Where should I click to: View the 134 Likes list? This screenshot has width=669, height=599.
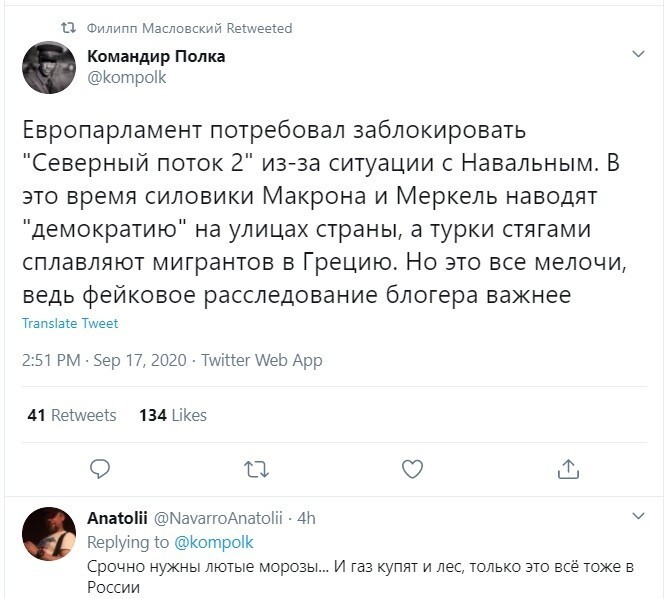tap(173, 415)
